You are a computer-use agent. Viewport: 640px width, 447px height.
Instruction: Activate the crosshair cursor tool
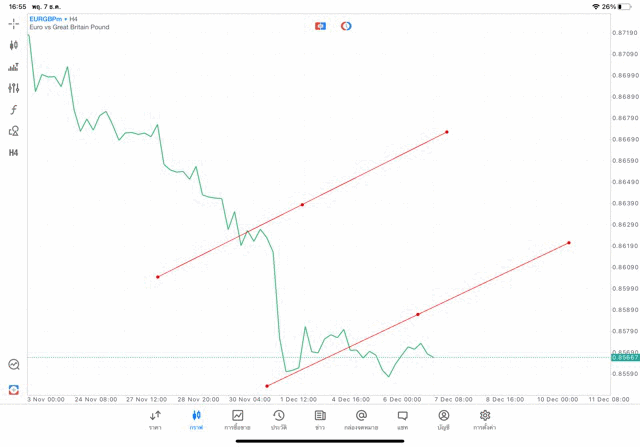14,23
